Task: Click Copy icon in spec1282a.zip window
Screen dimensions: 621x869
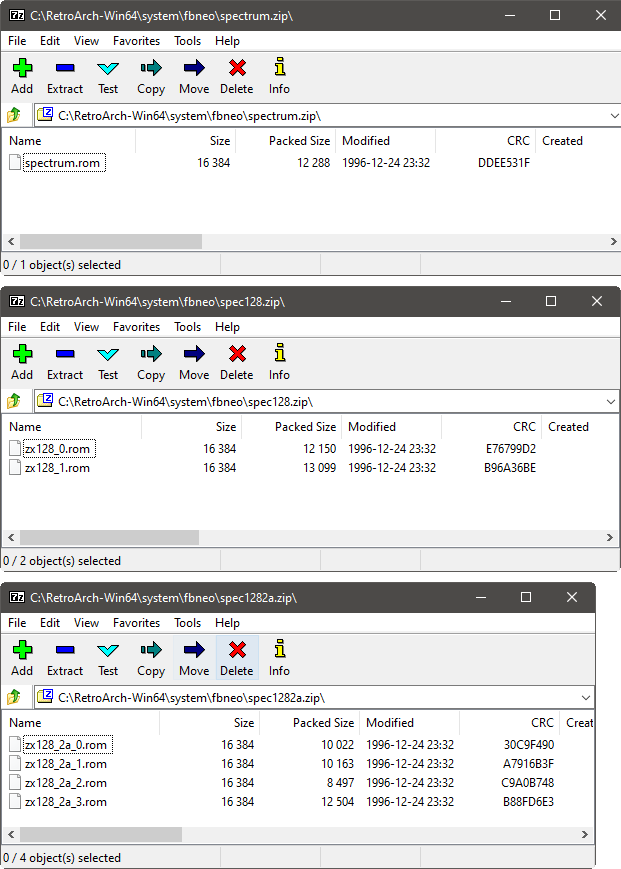Action: tap(151, 650)
